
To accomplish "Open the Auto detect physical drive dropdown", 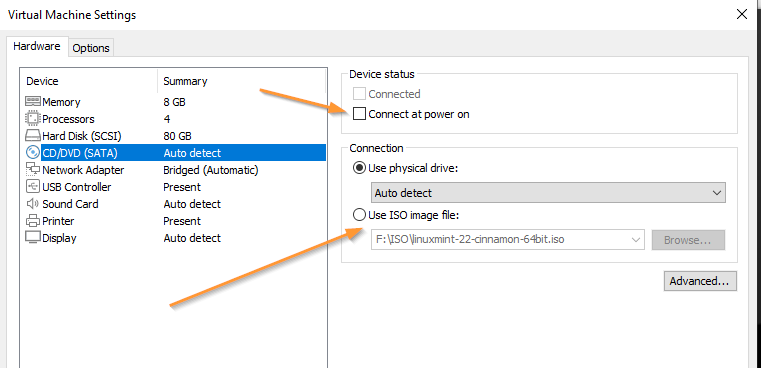I will 548,193.
